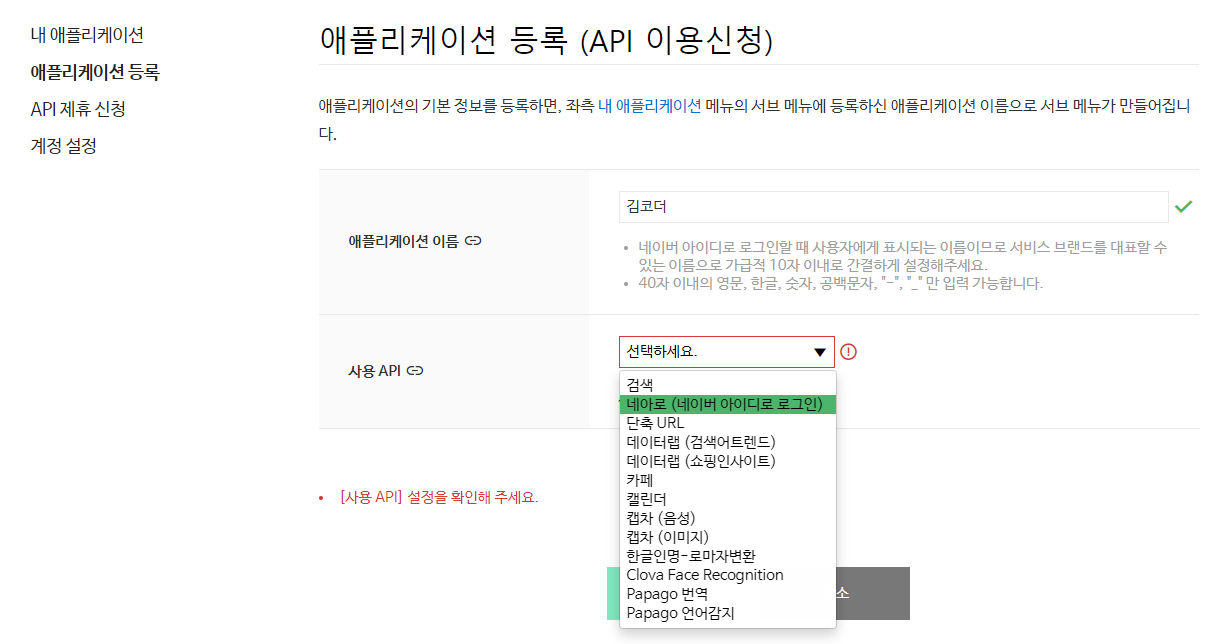Screen dimensions: 1227x644
Task: Select 검색 from the API list
Action: 728,385
